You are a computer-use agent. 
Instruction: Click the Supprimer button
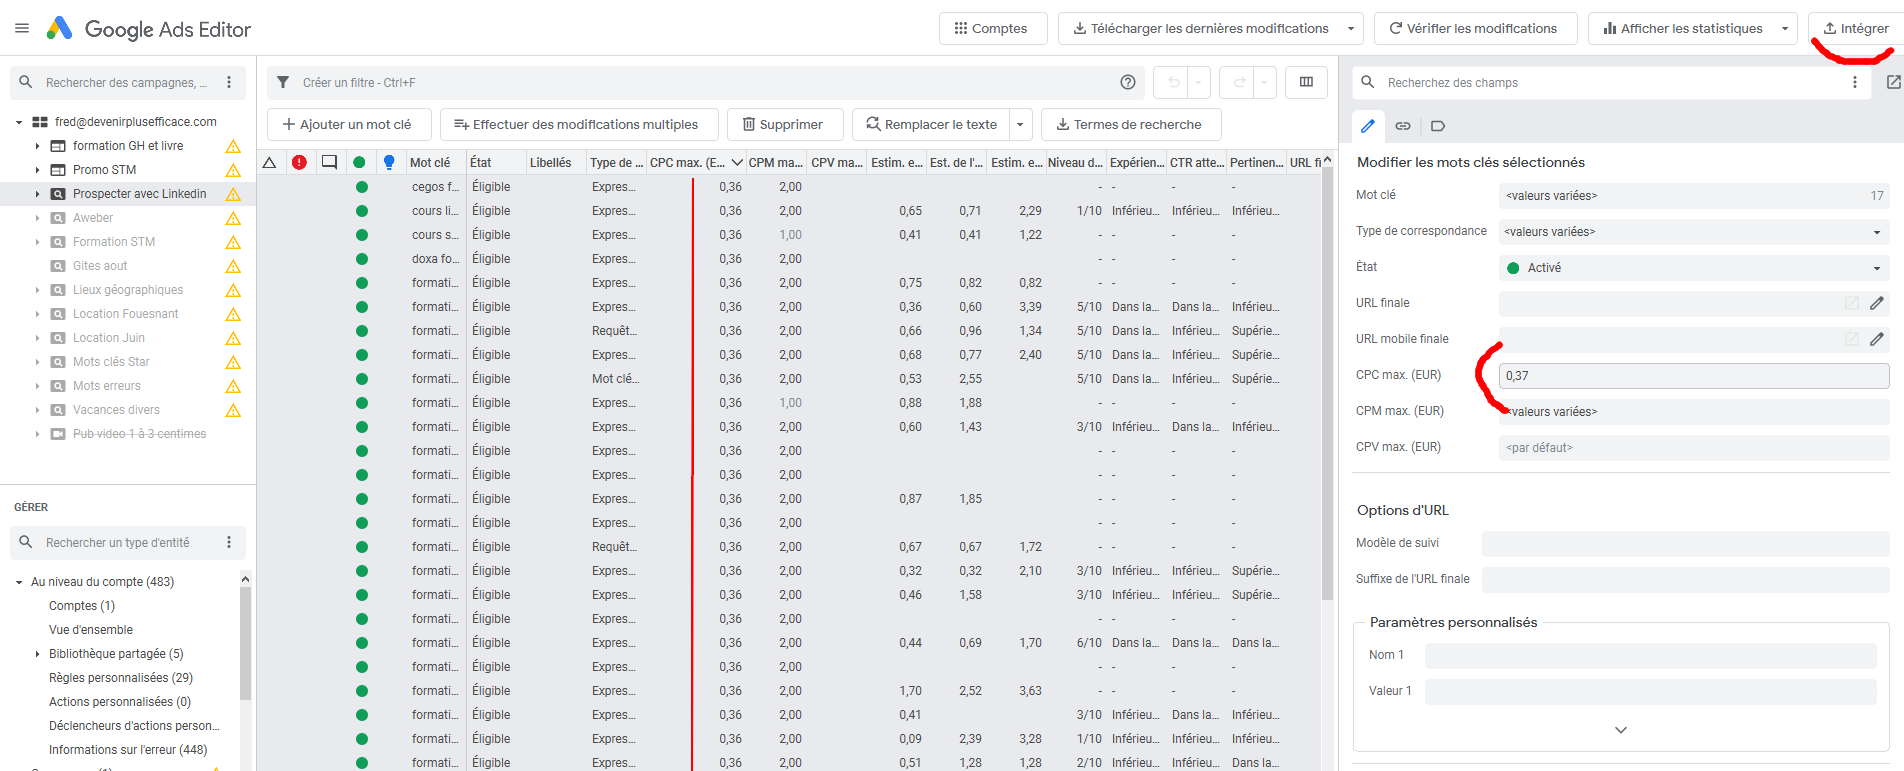pos(785,124)
